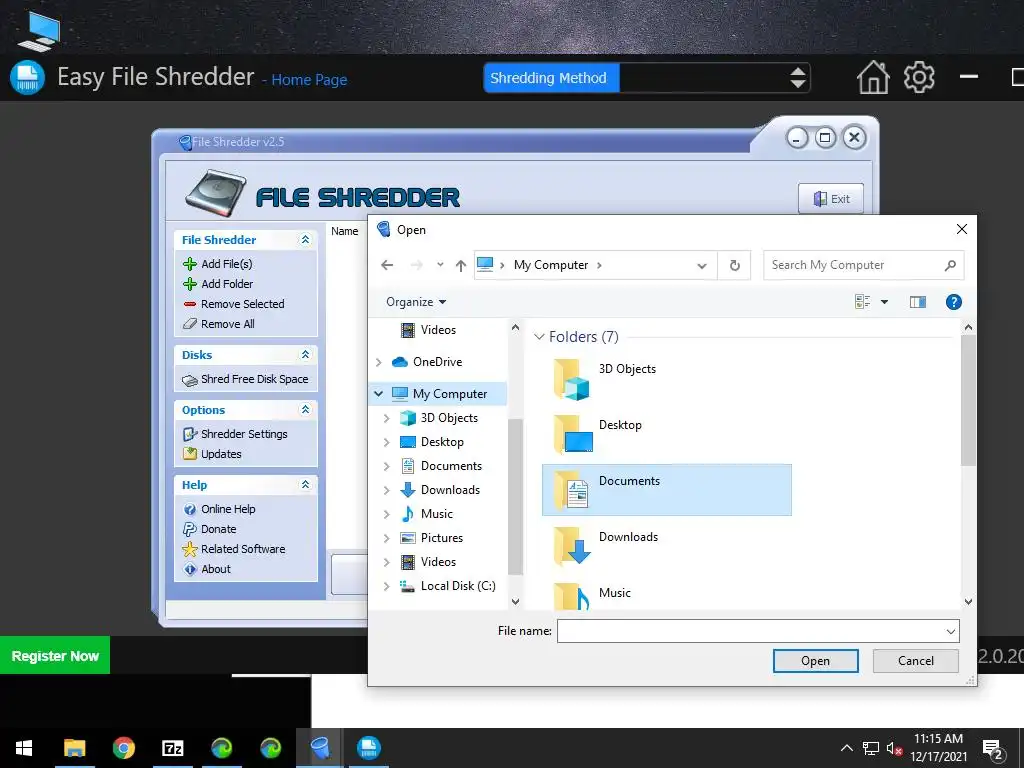1024x768 pixels.
Task: Click the Easy File Shredder logo icon
Action: [27, 77]
